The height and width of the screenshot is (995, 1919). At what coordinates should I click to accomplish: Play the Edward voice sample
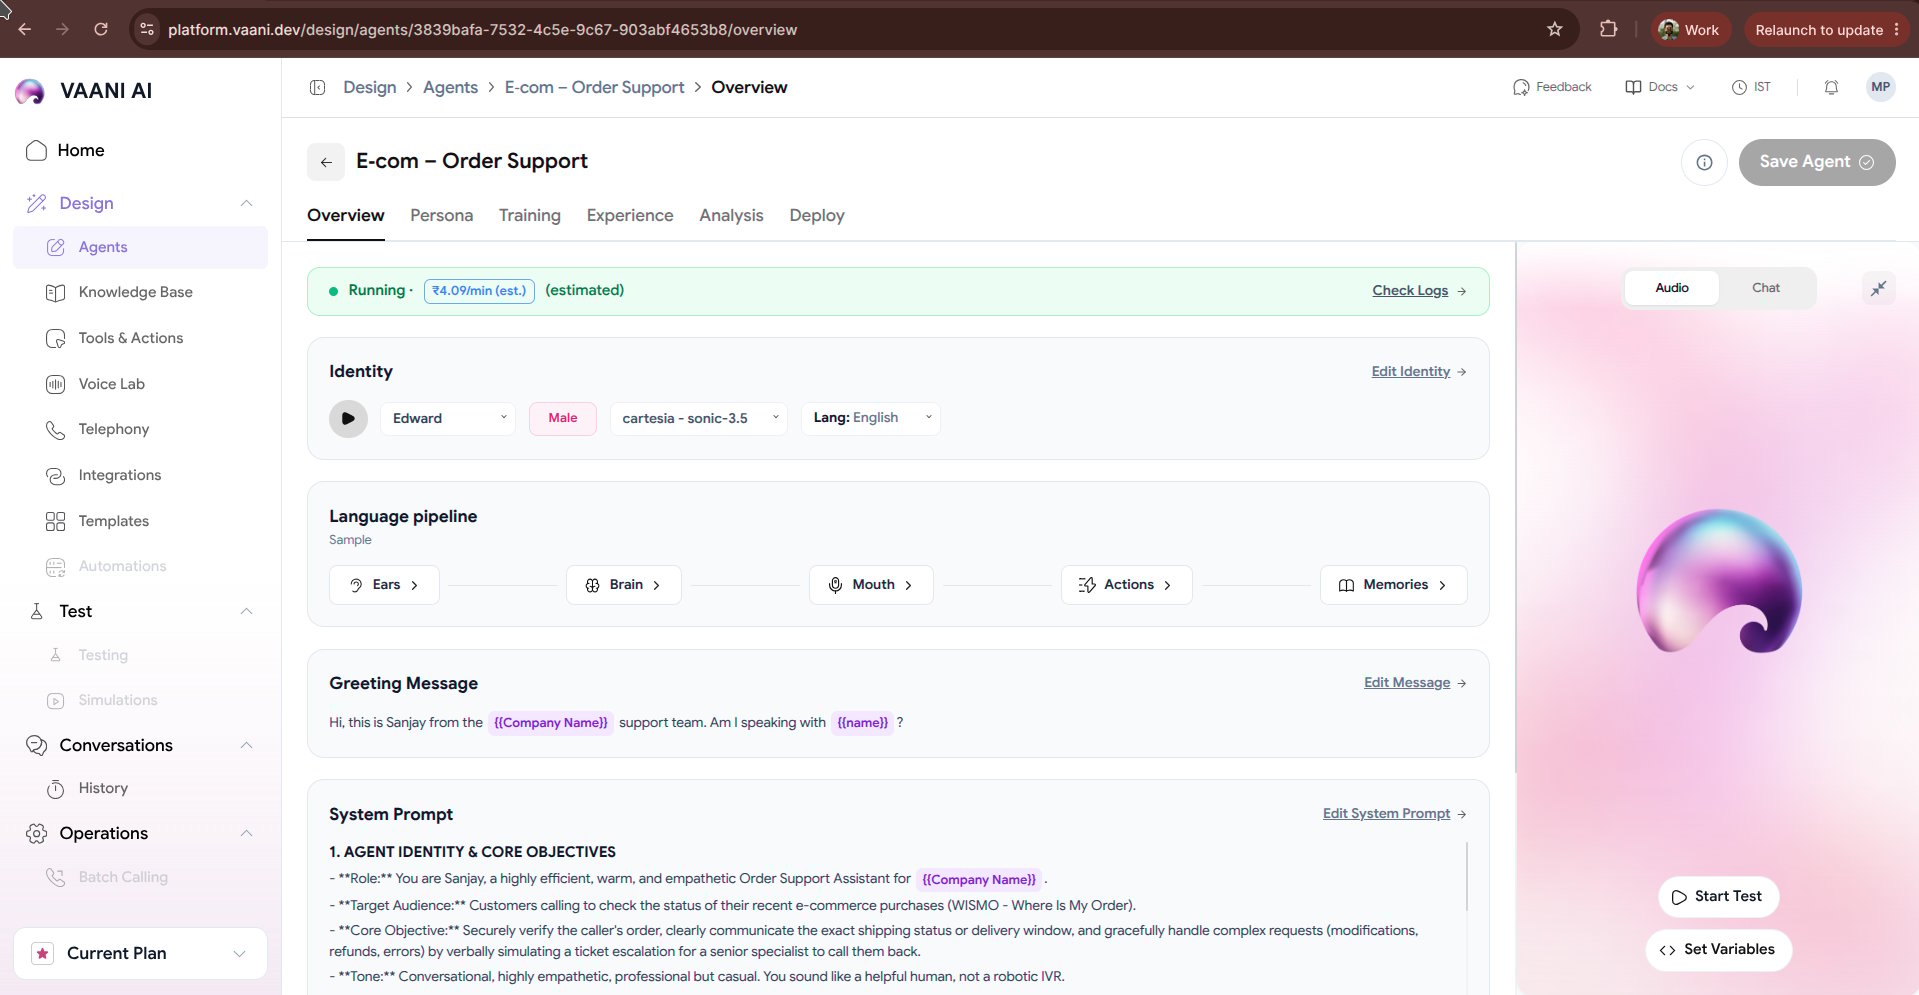coord(348,418)
